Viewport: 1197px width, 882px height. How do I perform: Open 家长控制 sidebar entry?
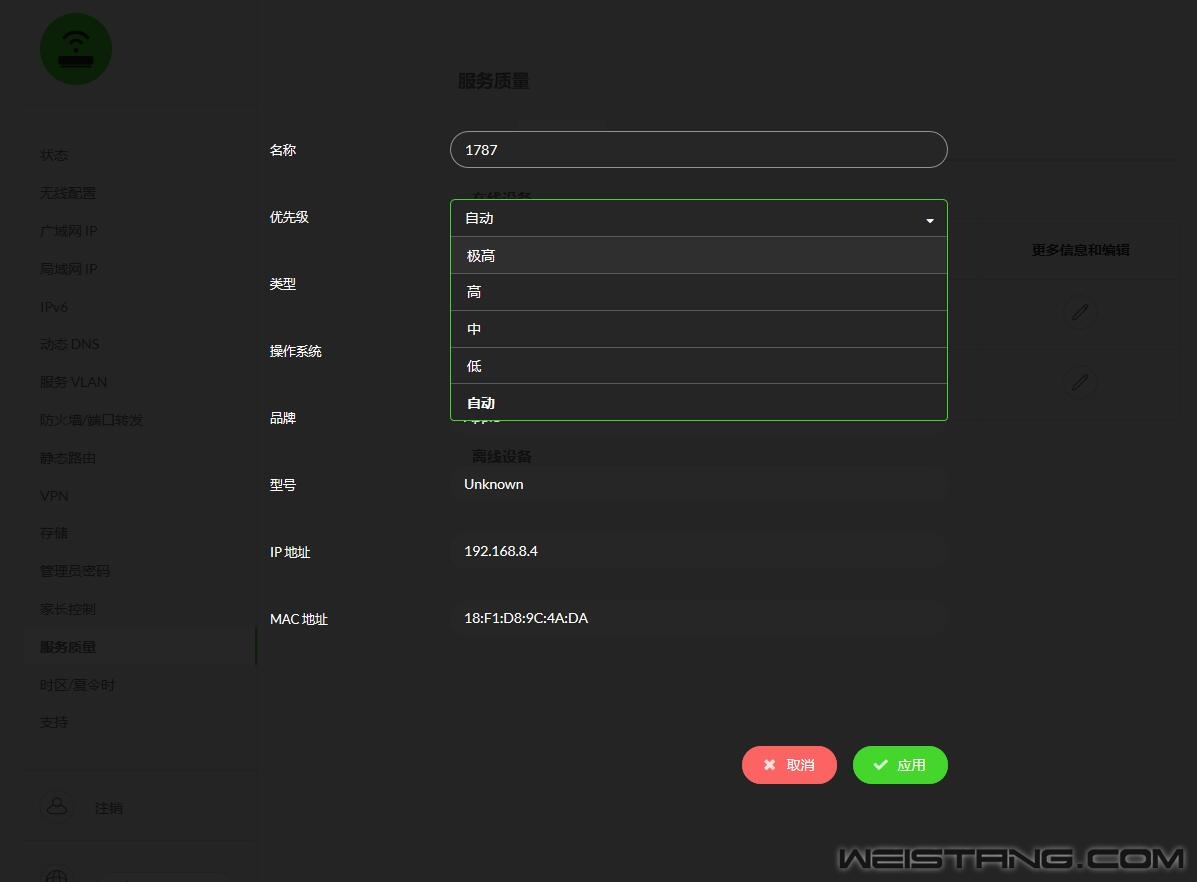coord(68,609)
